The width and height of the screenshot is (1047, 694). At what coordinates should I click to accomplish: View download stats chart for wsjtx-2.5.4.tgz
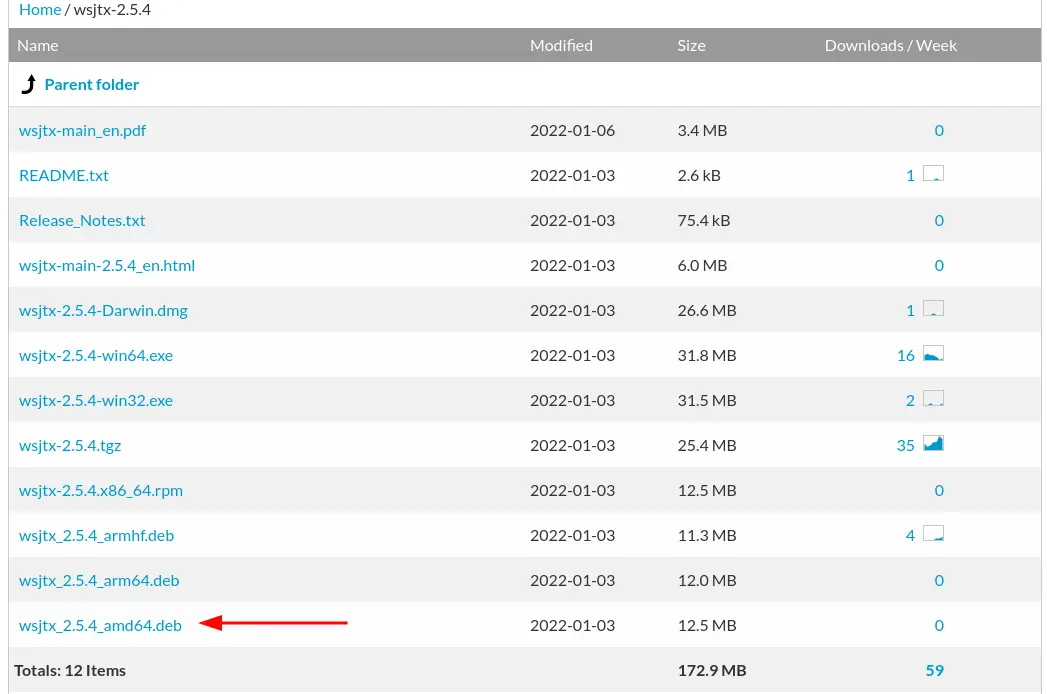pos(933,444)
